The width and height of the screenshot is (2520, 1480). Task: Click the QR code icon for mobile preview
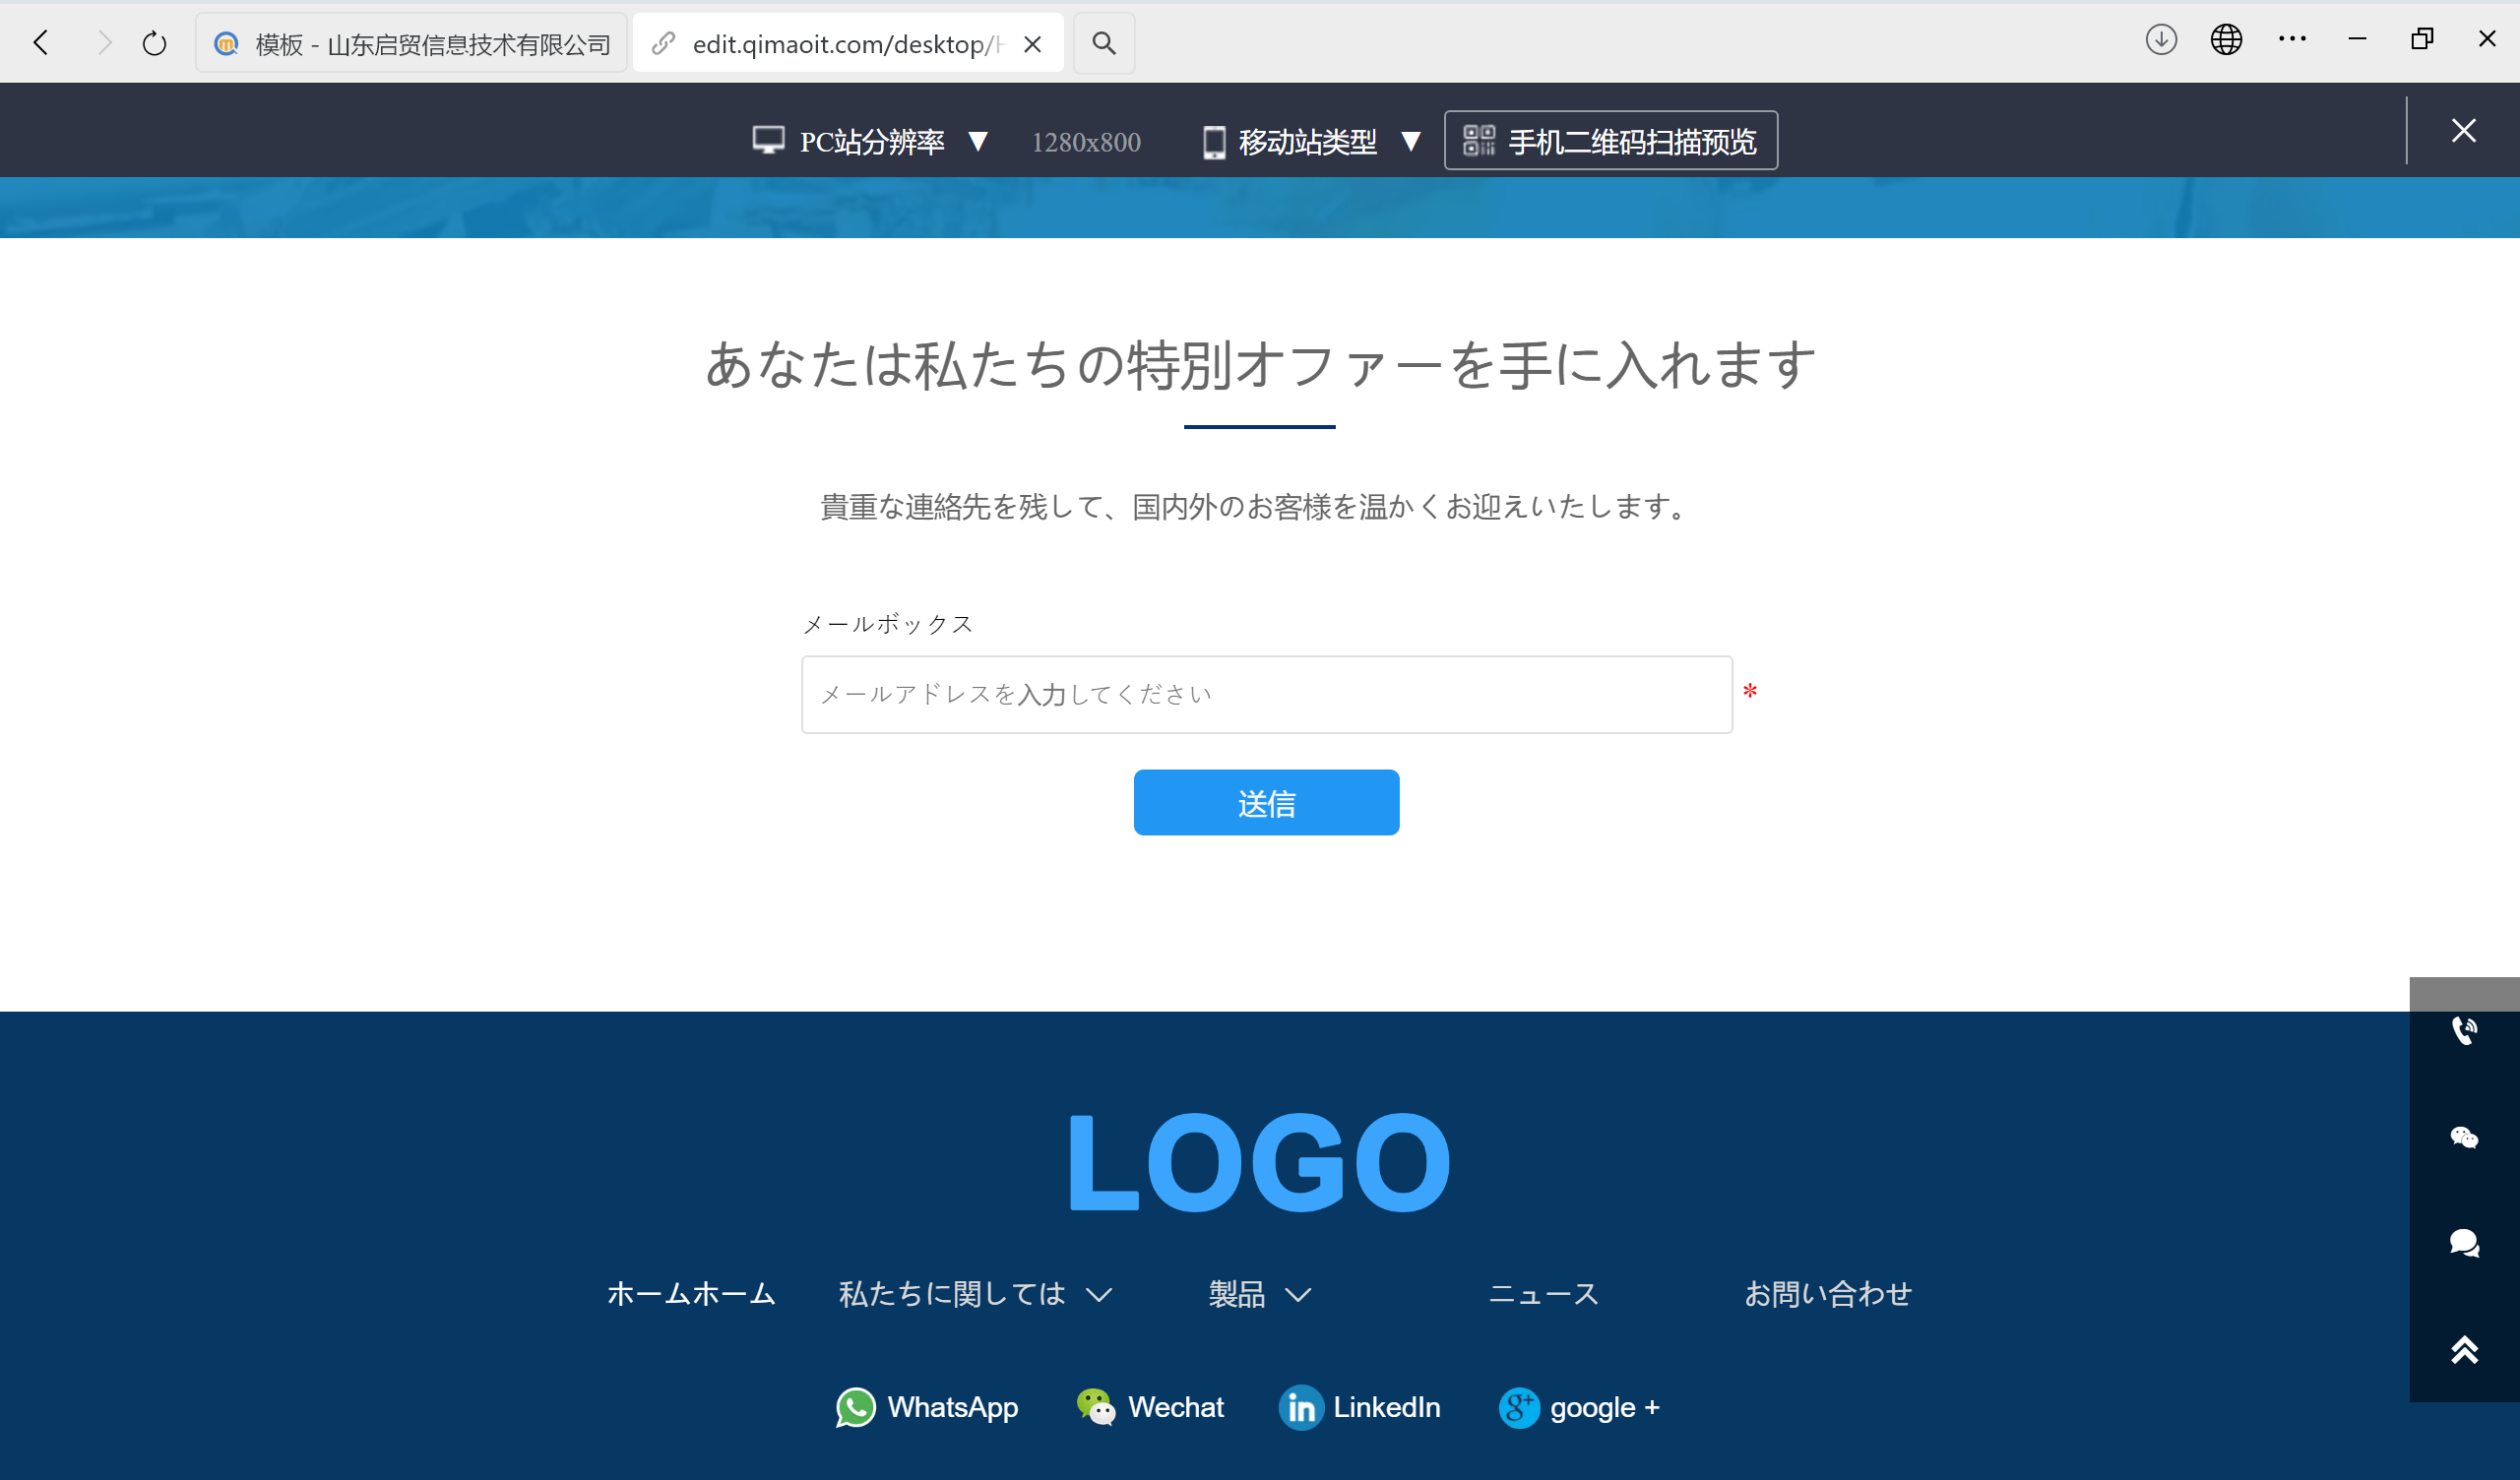(1481, 140)
